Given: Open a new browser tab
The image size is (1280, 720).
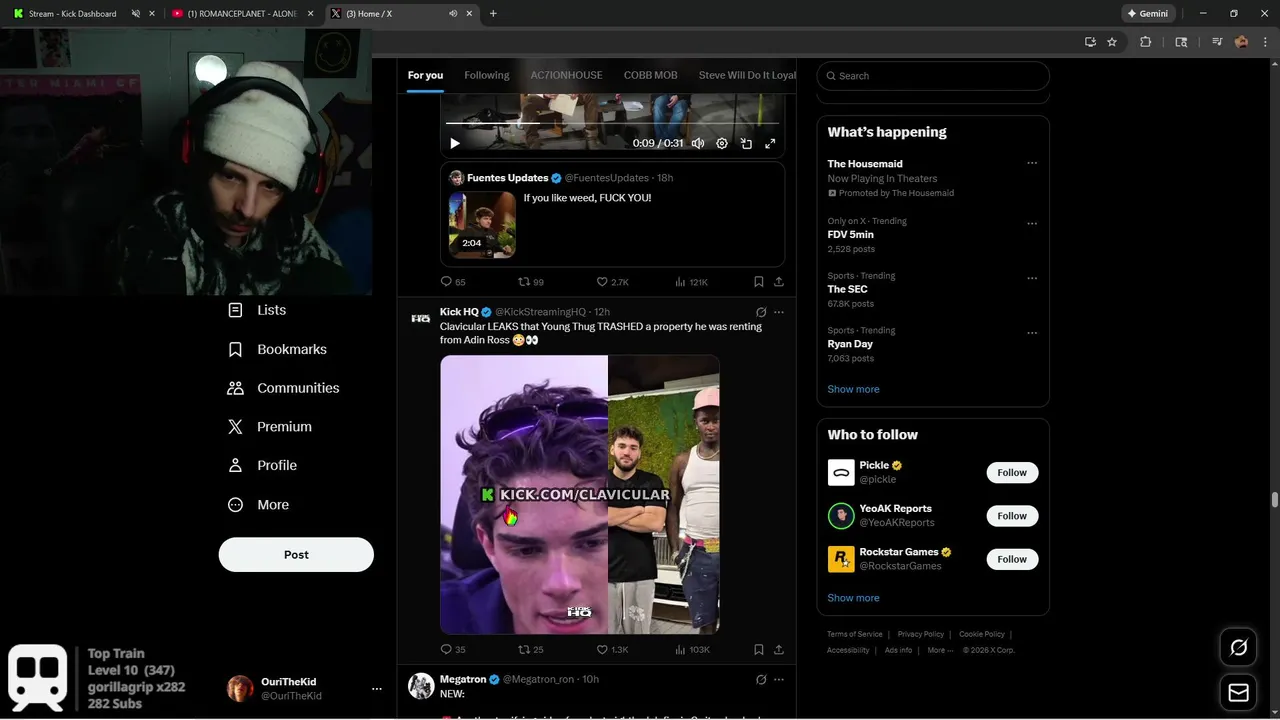Looking at the screenshot, I should coord(493,14).
